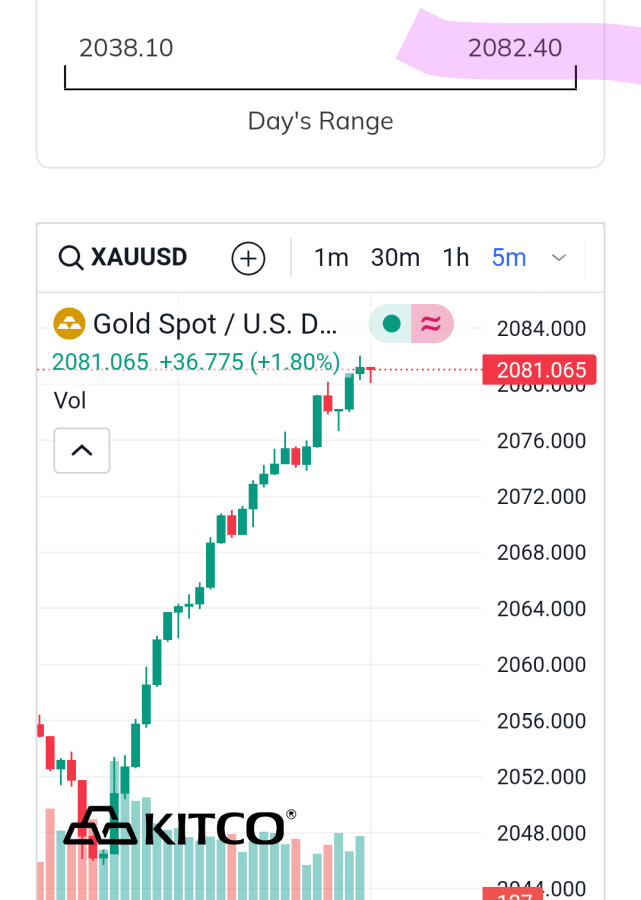This screenshot has width=641, height=900.
Task: Click the green market status dot
Action: click(x=392, y=324)
